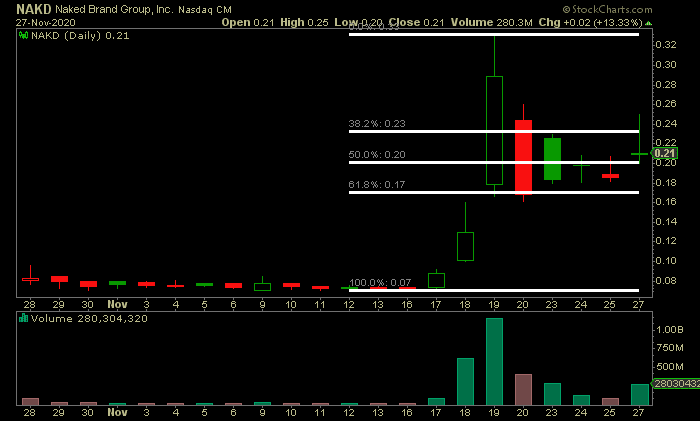The width and height of the screenshot is (700, 421).
Task: Click the 500M volume axis label
Action: click(x=670, y=367)
